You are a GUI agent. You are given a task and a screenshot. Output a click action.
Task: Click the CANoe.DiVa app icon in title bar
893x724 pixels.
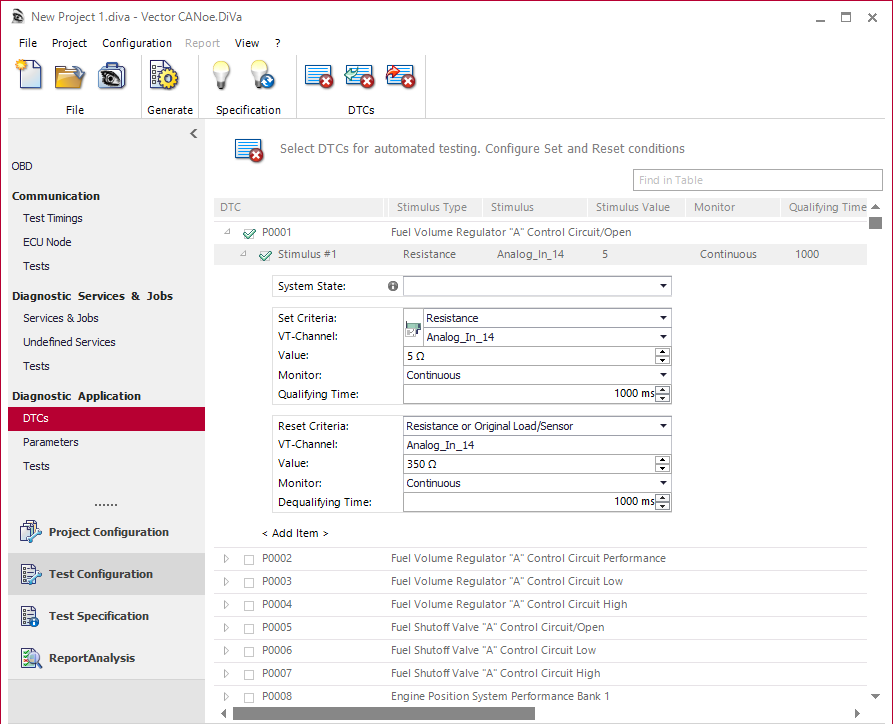(x=18, y=17)
